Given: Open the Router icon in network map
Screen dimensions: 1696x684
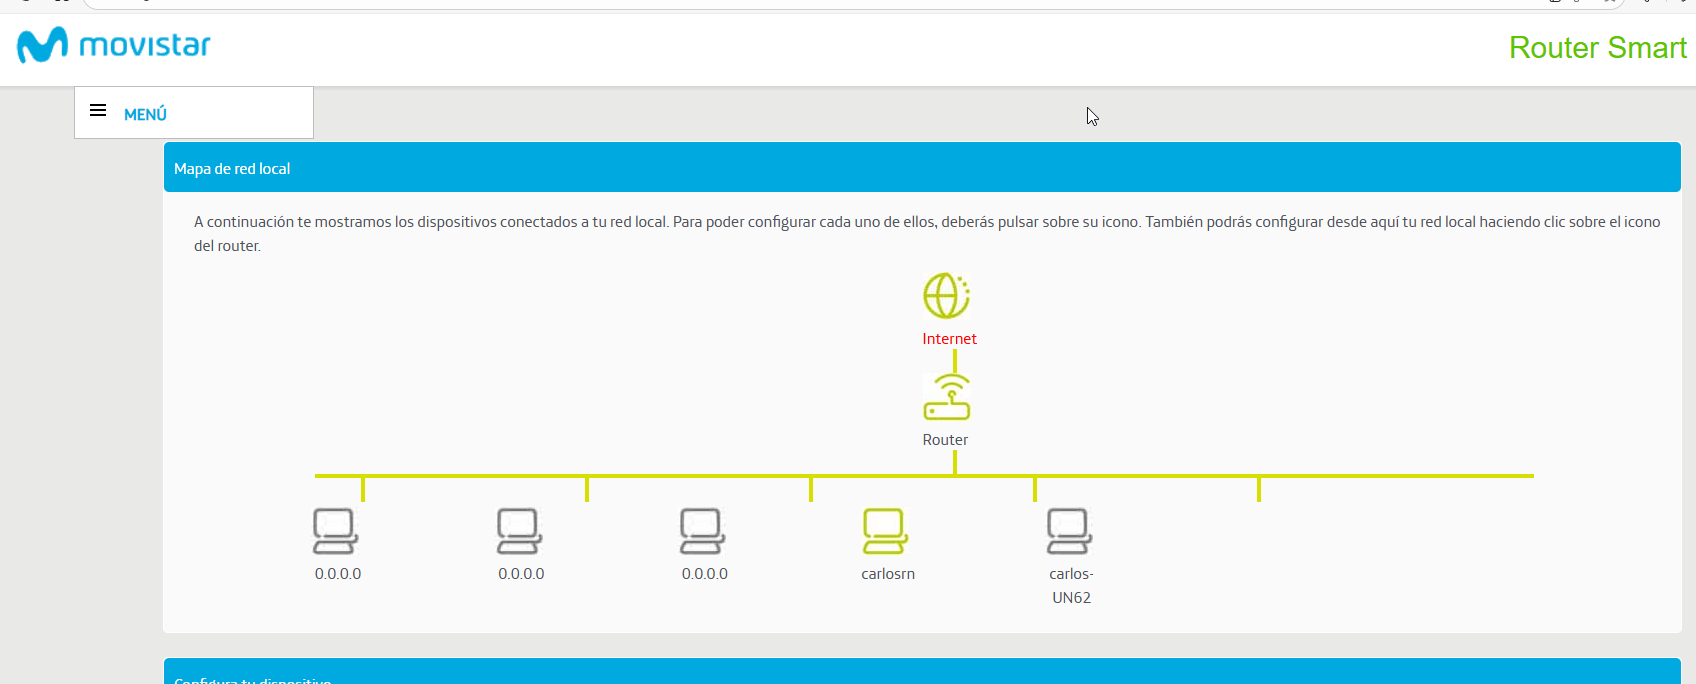Looking at the screenshot, I should [946, 398].
